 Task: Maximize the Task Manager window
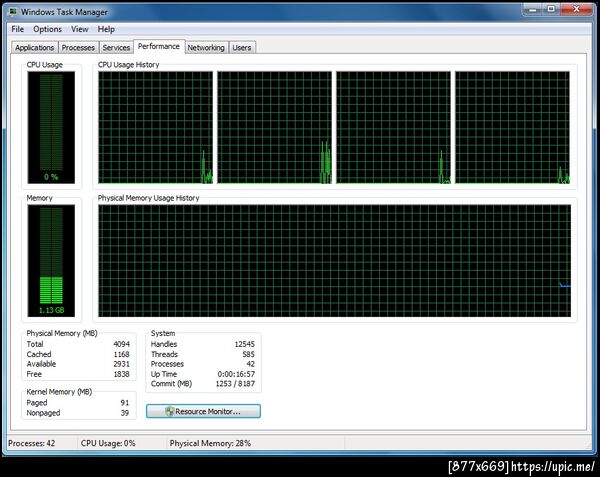(x=551, y=9)
